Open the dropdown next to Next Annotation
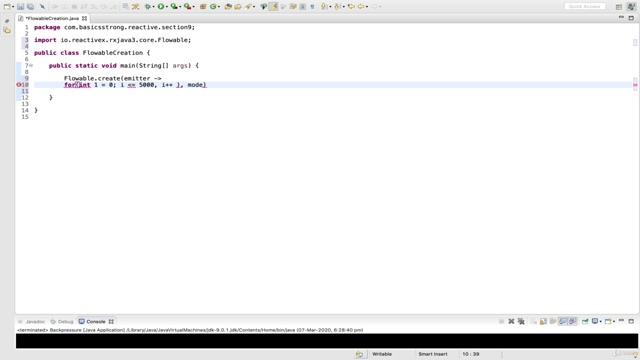The image size is (640, 360). click(x=330, y=7)
